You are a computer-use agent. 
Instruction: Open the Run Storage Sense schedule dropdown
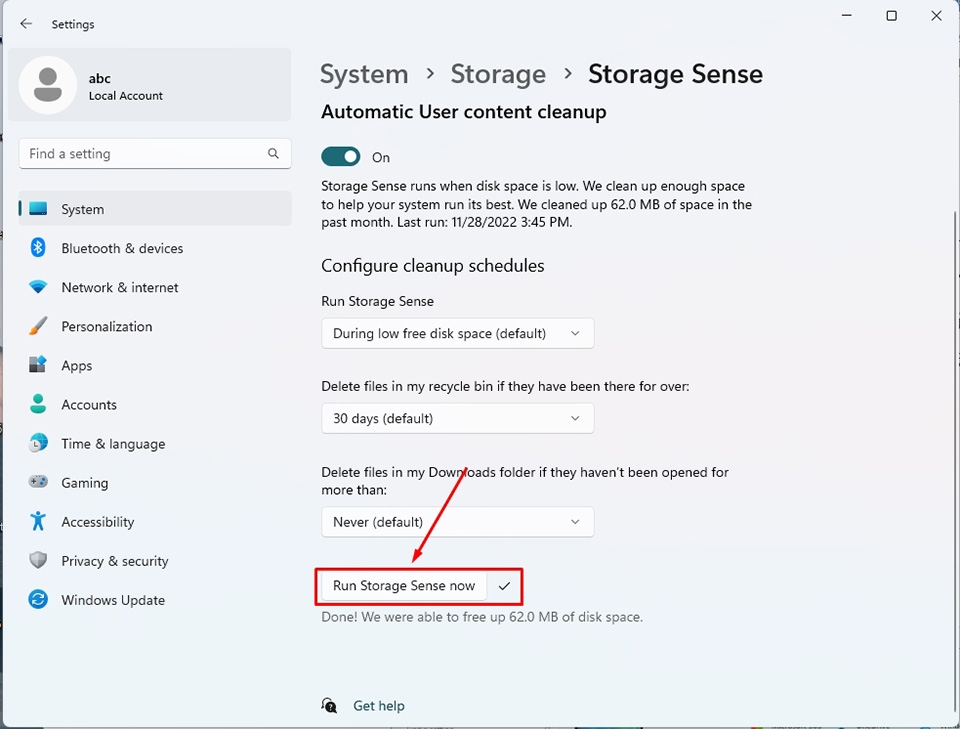tap(457, 334)
